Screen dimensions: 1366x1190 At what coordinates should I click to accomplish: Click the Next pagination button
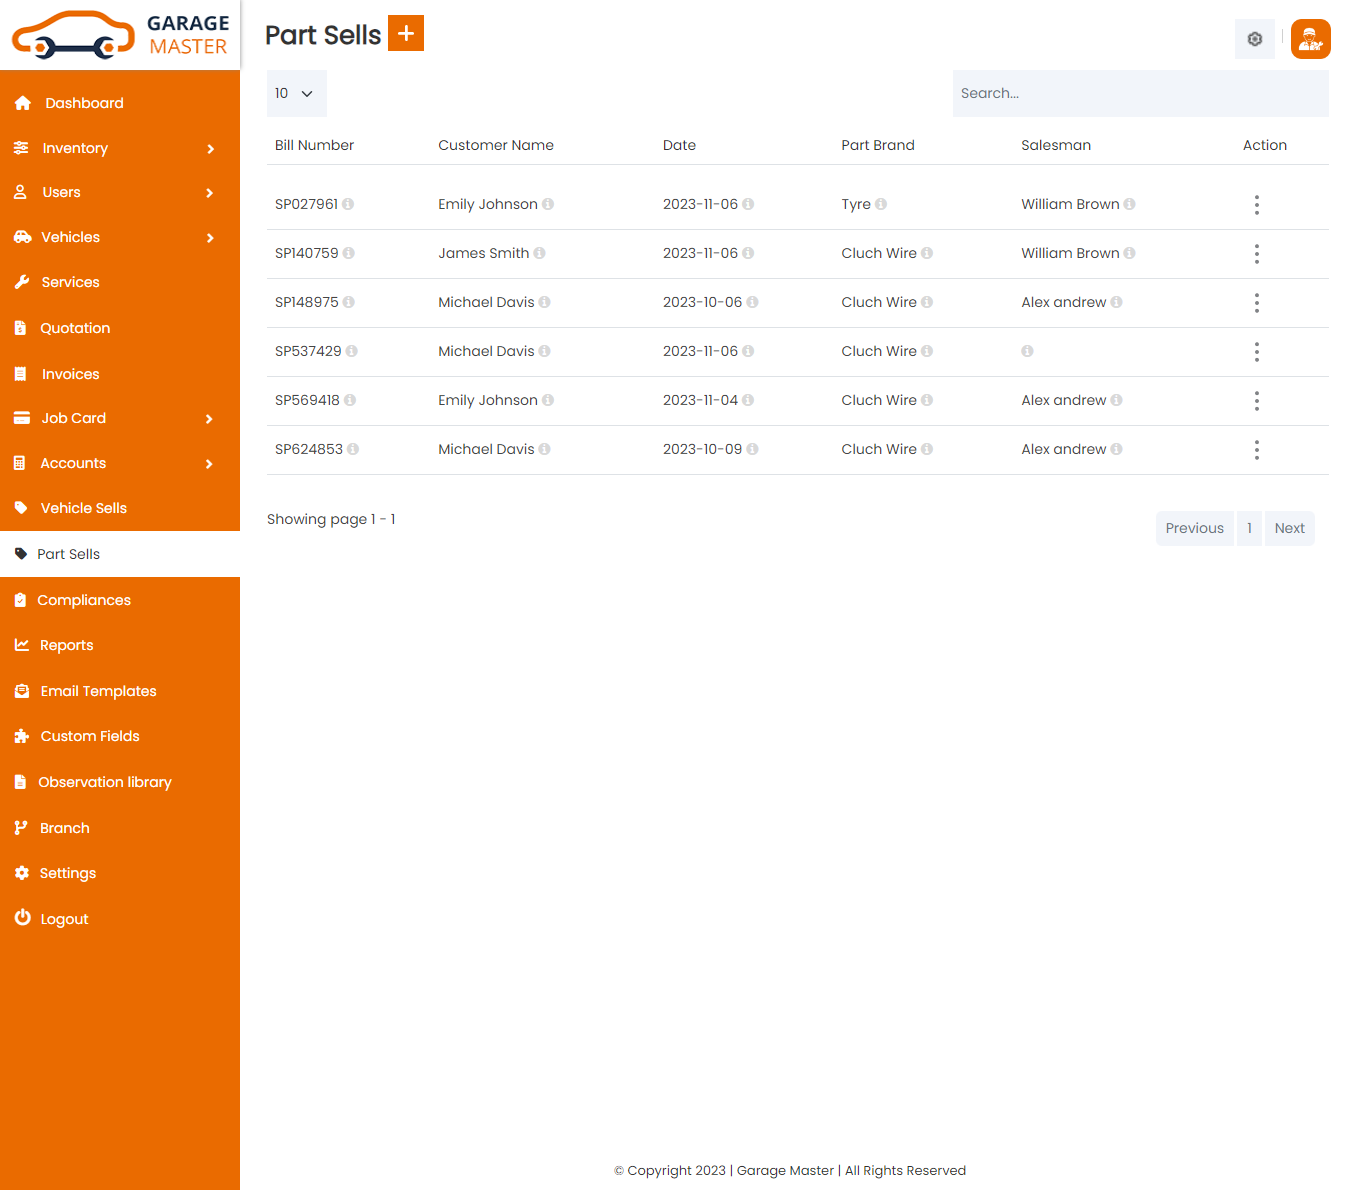[x=1289, y=528]
